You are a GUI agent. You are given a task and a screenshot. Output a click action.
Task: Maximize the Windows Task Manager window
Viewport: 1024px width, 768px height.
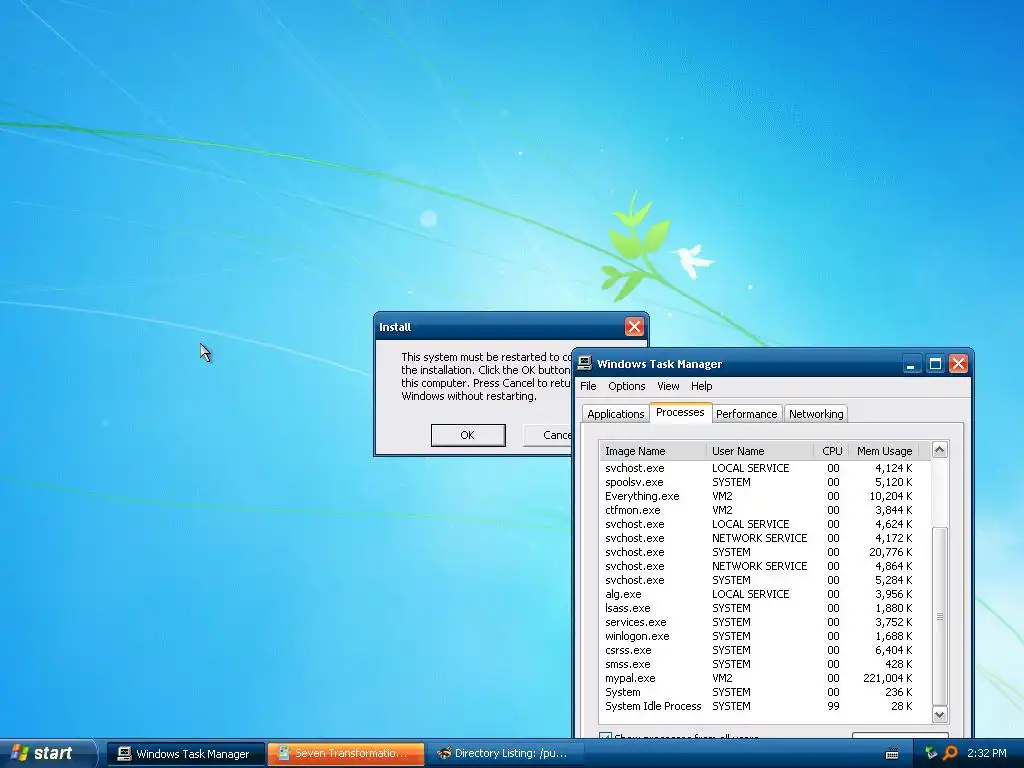pos(935,364)
